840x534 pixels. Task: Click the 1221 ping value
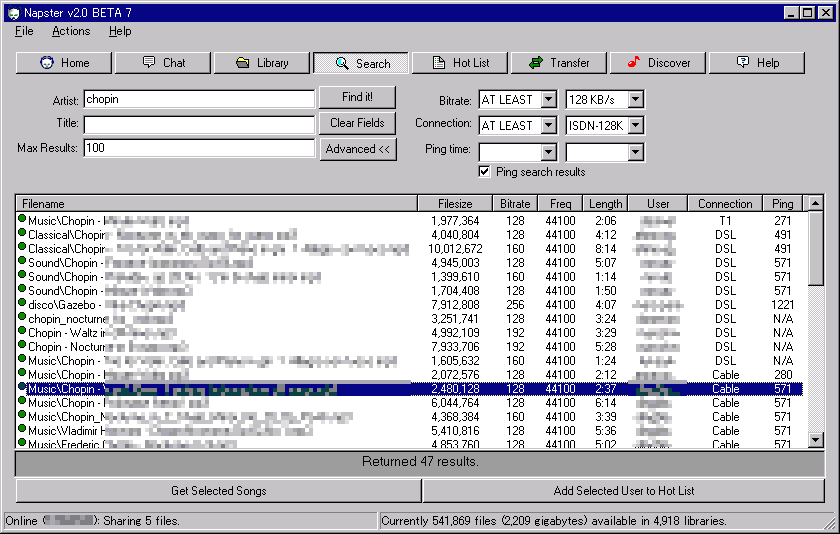pyautogui.click(x=783, y=305)
